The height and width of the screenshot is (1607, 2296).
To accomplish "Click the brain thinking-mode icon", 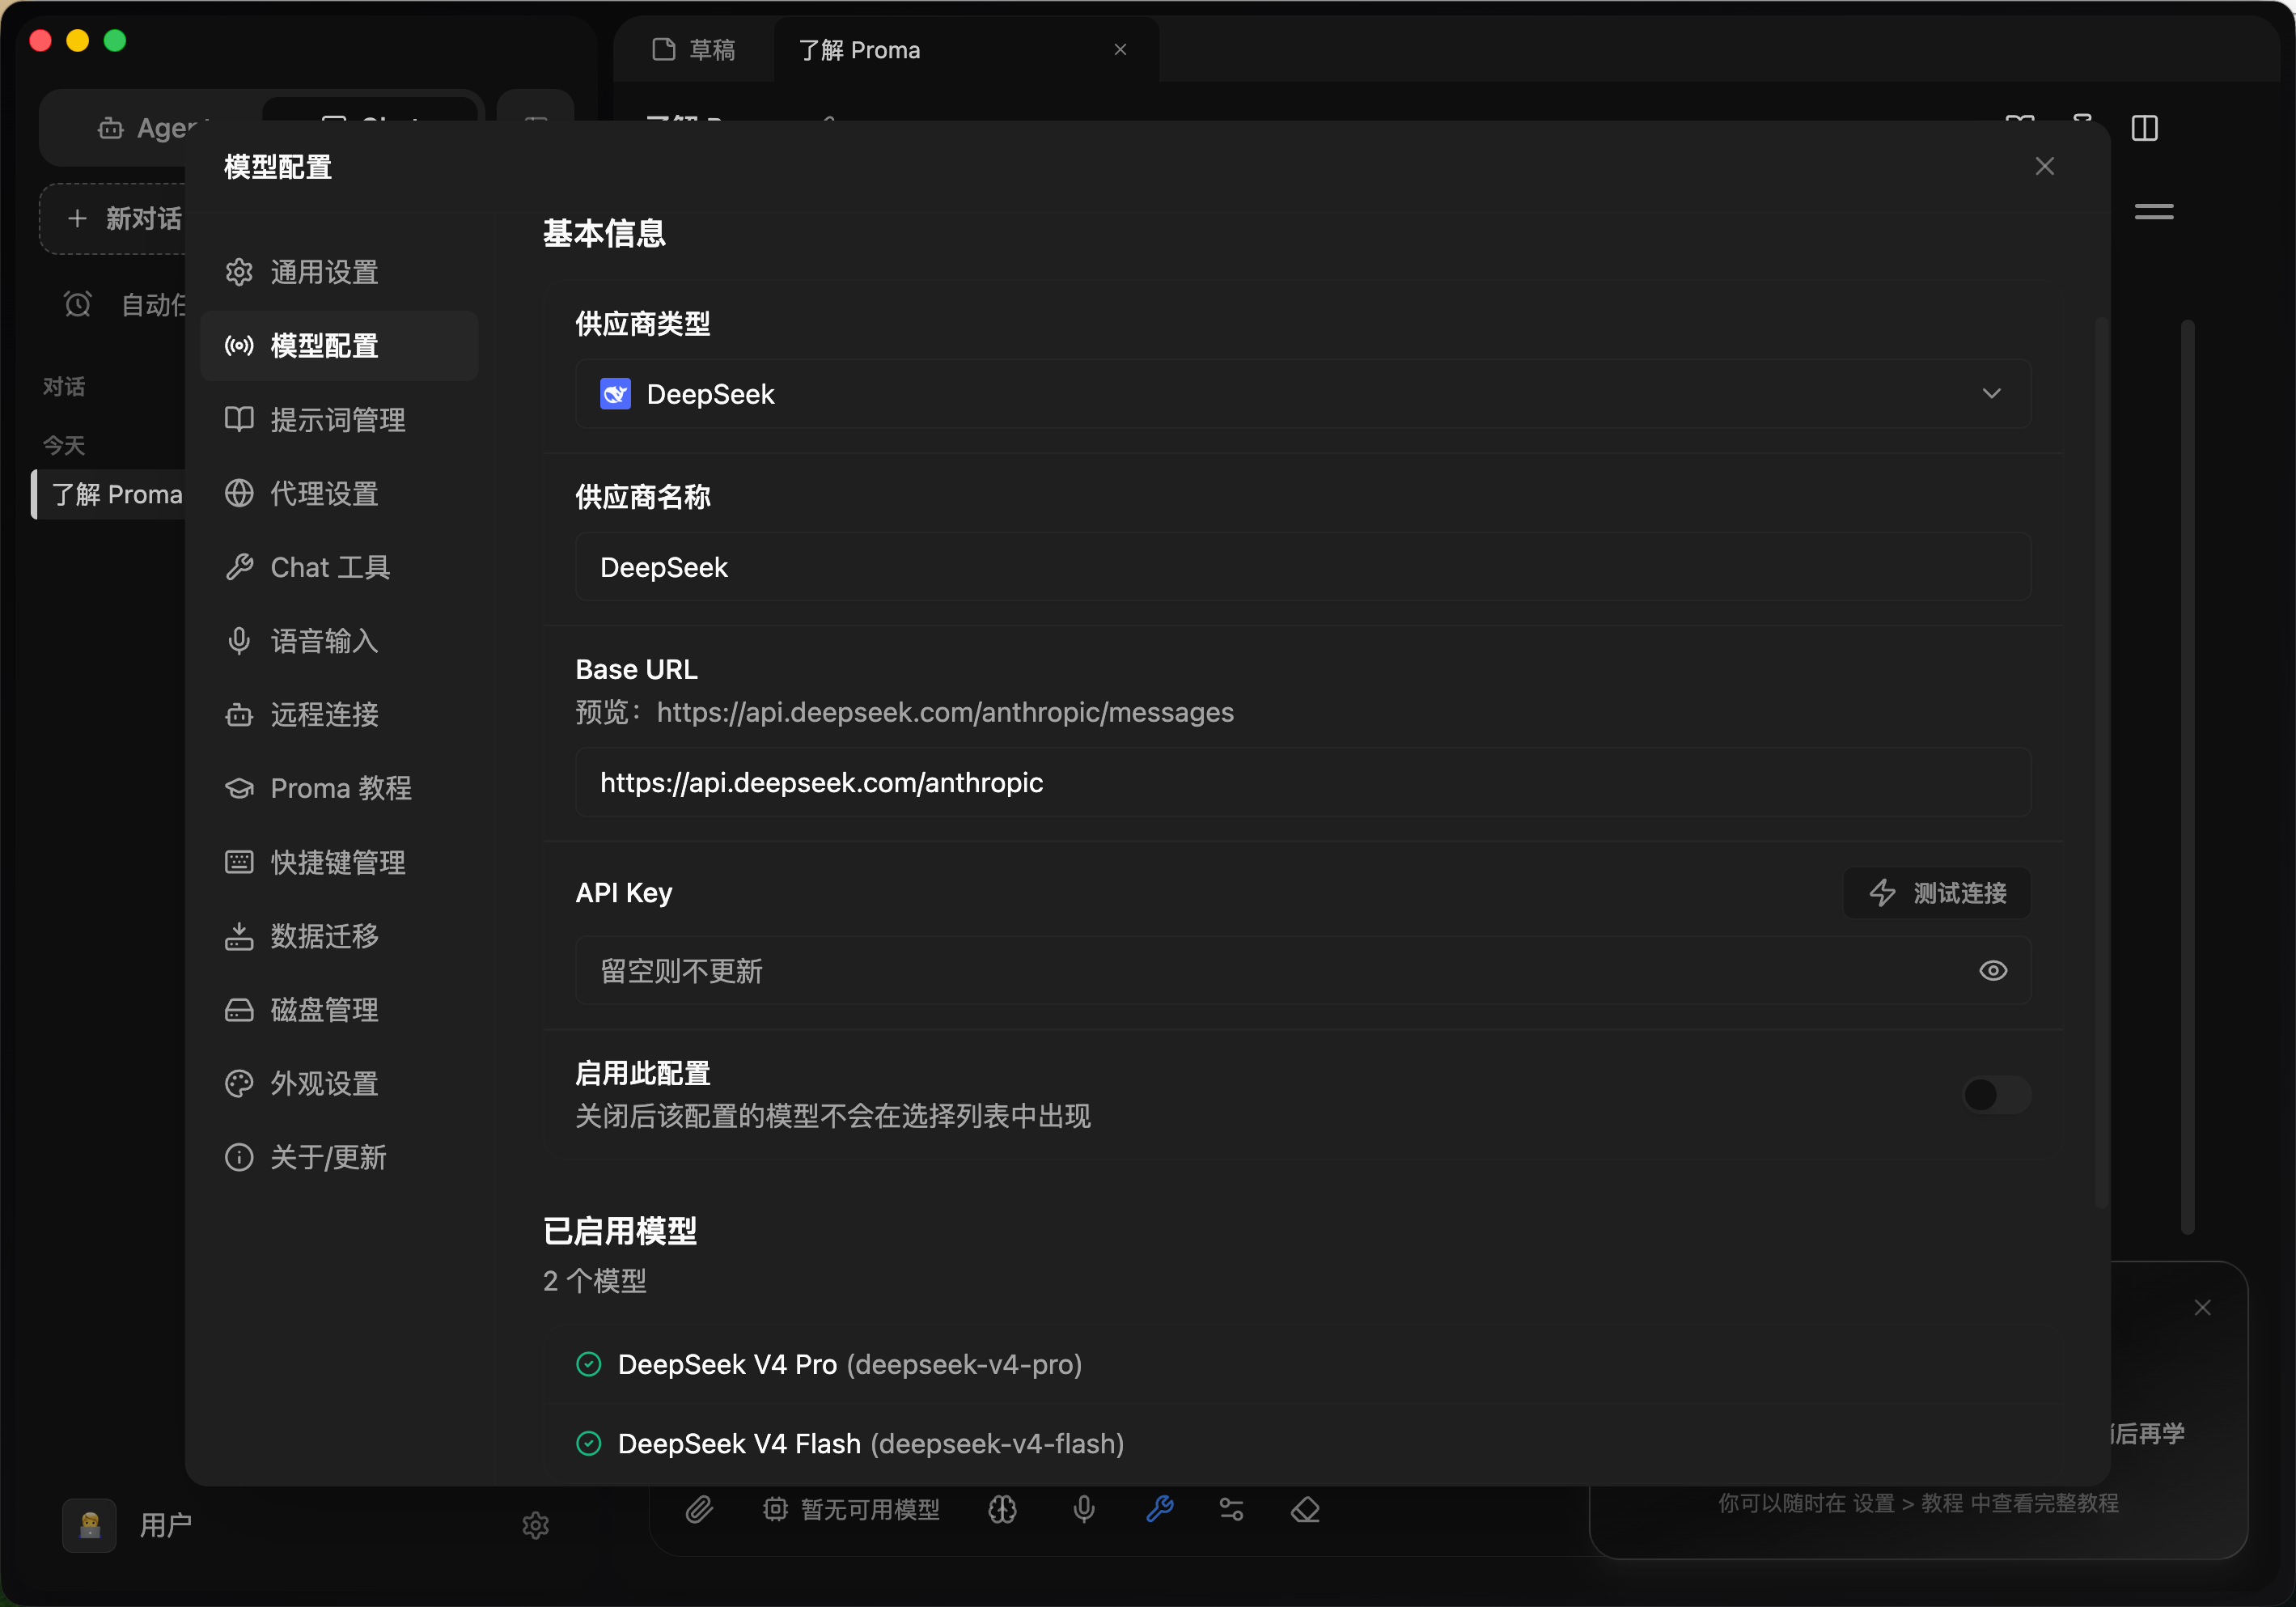I will (x=1002, y=1509).
